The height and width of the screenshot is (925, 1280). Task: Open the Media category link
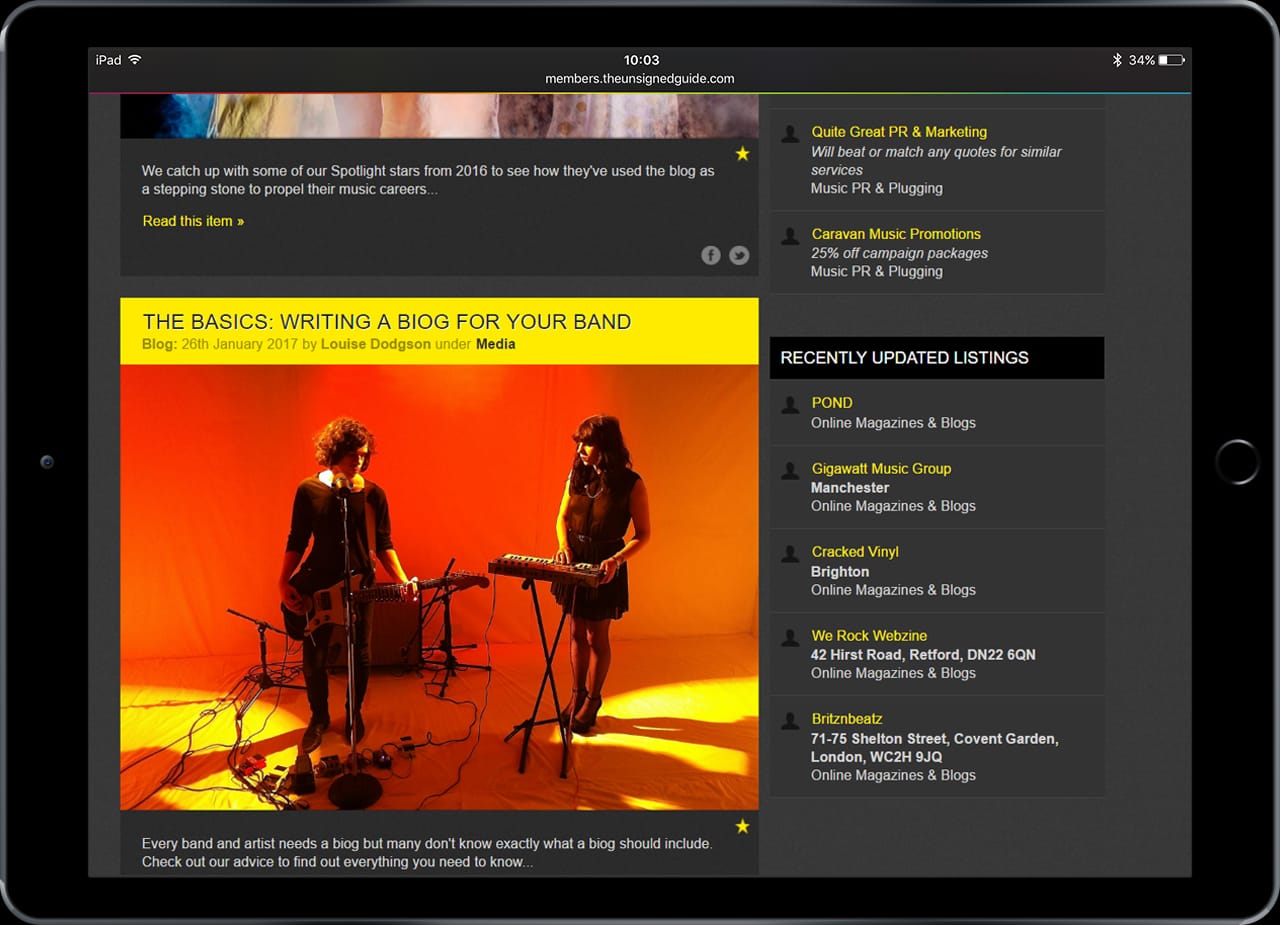(496, 344)
